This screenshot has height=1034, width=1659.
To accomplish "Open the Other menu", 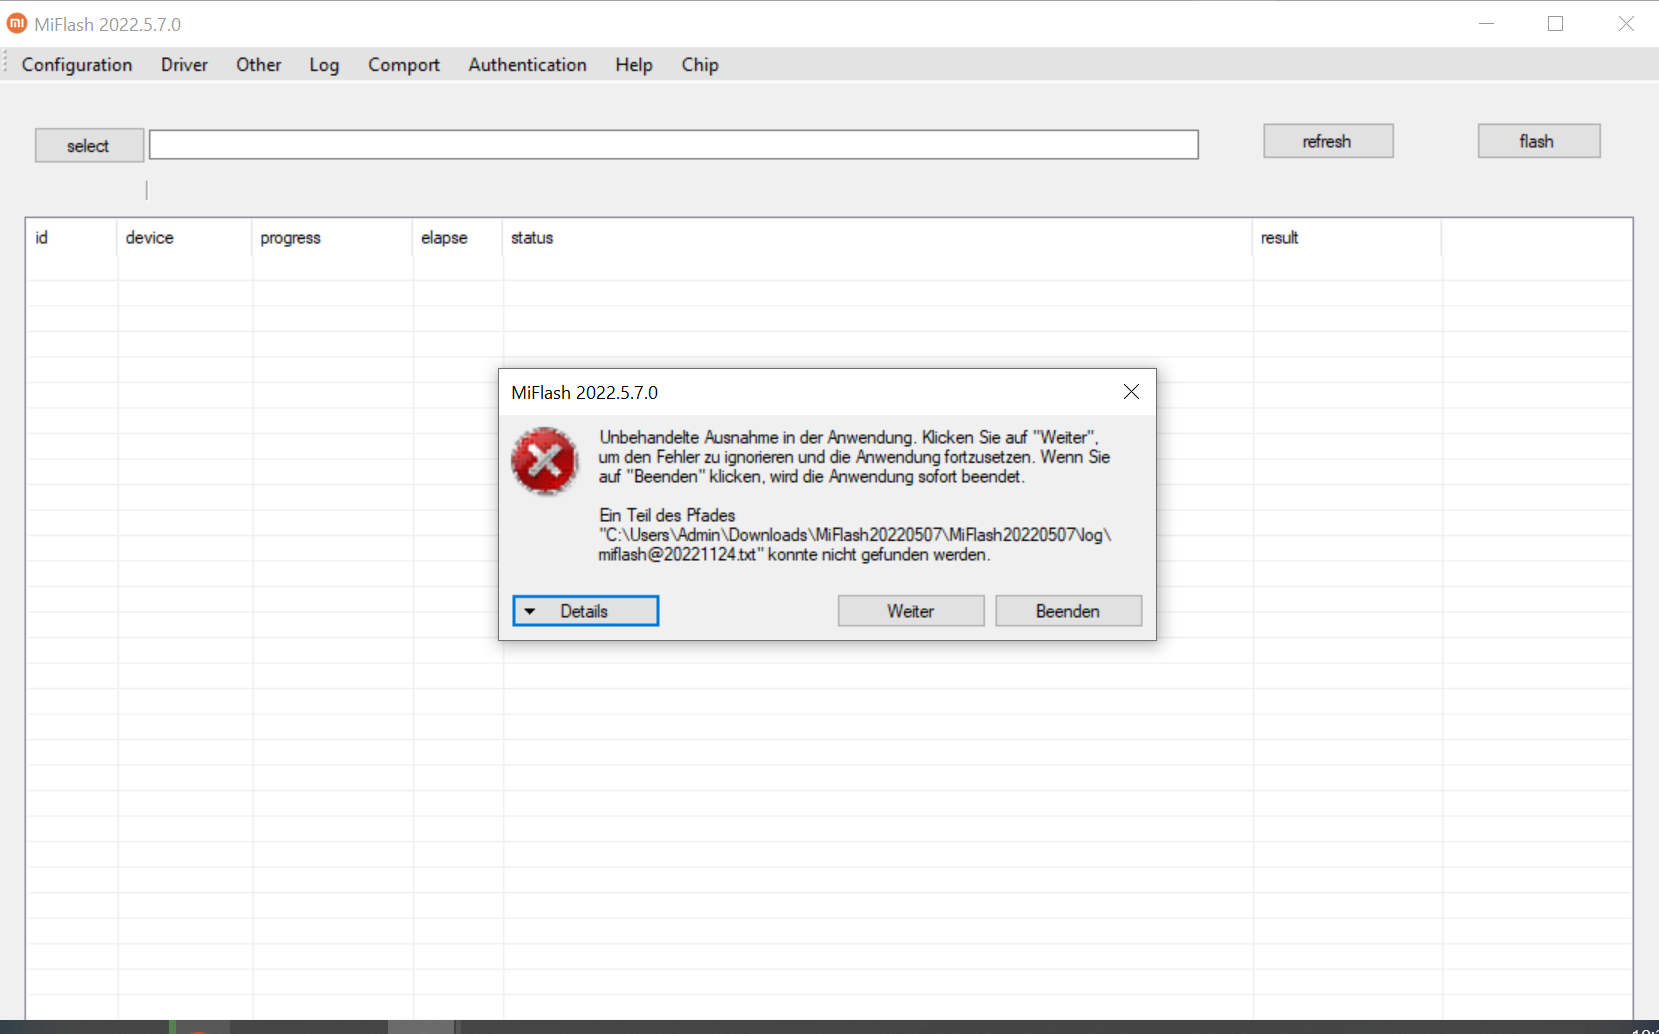I will 258,65.
